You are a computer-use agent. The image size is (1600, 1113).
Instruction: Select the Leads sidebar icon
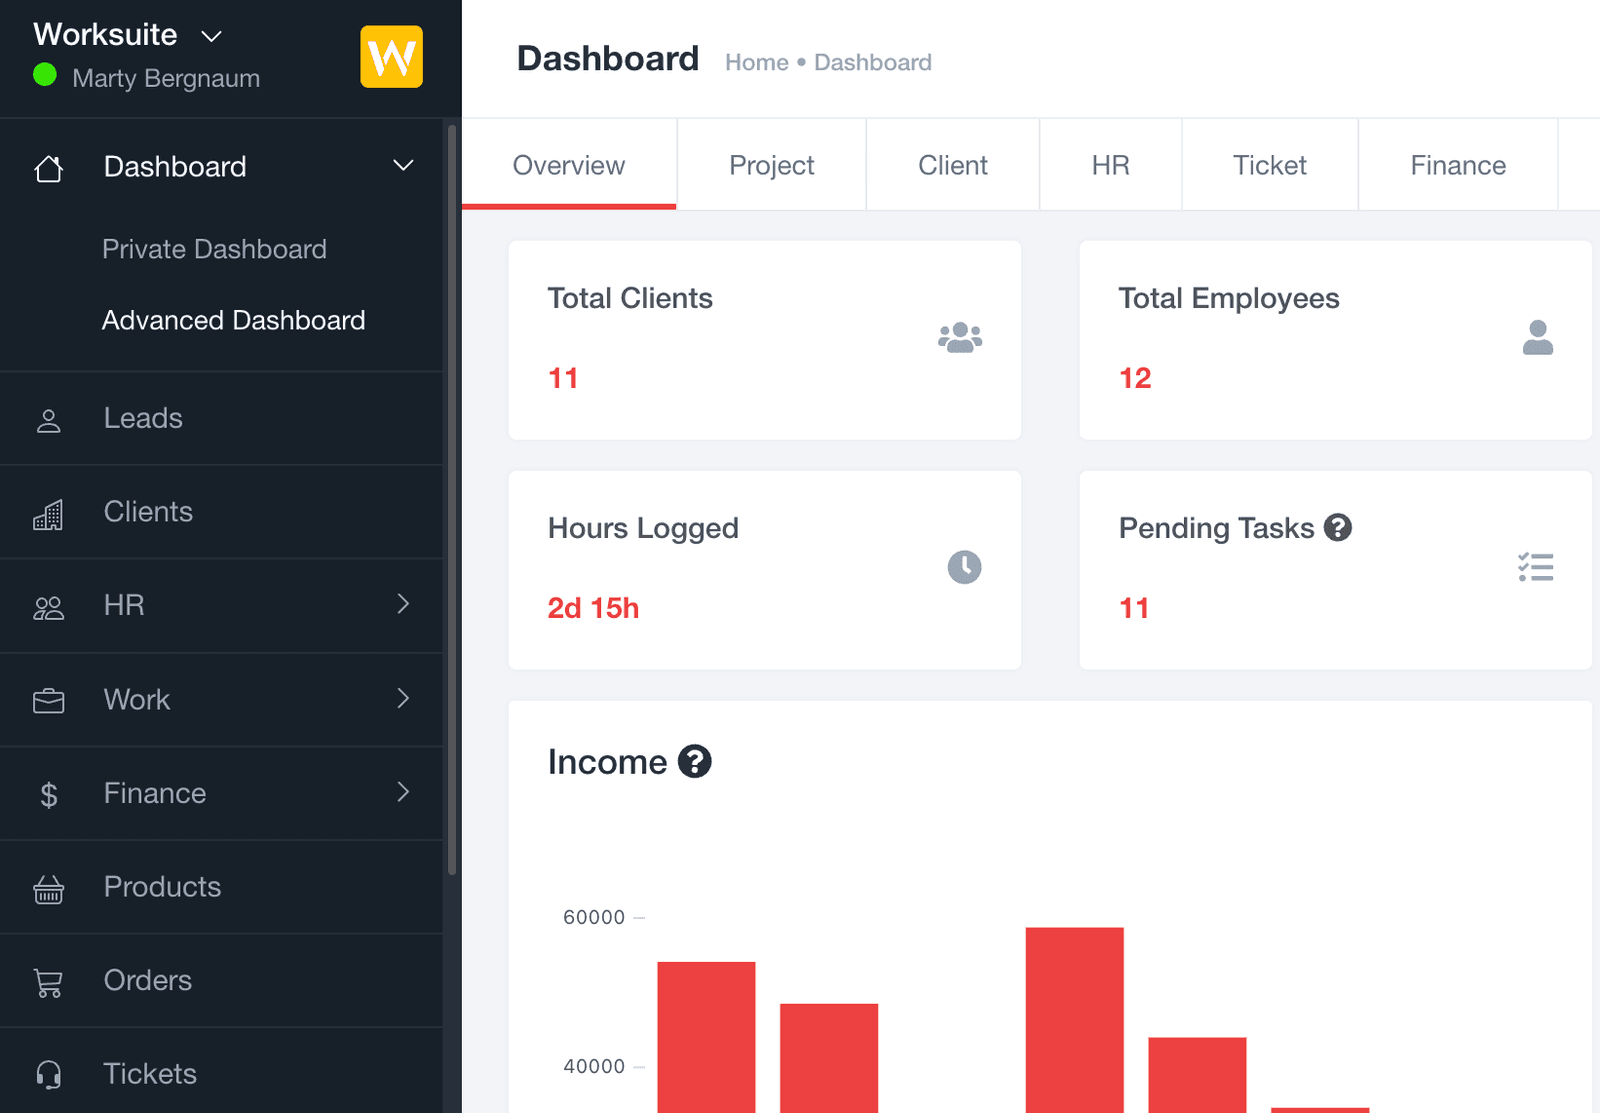pyautogui.click(x=48, y=418)
